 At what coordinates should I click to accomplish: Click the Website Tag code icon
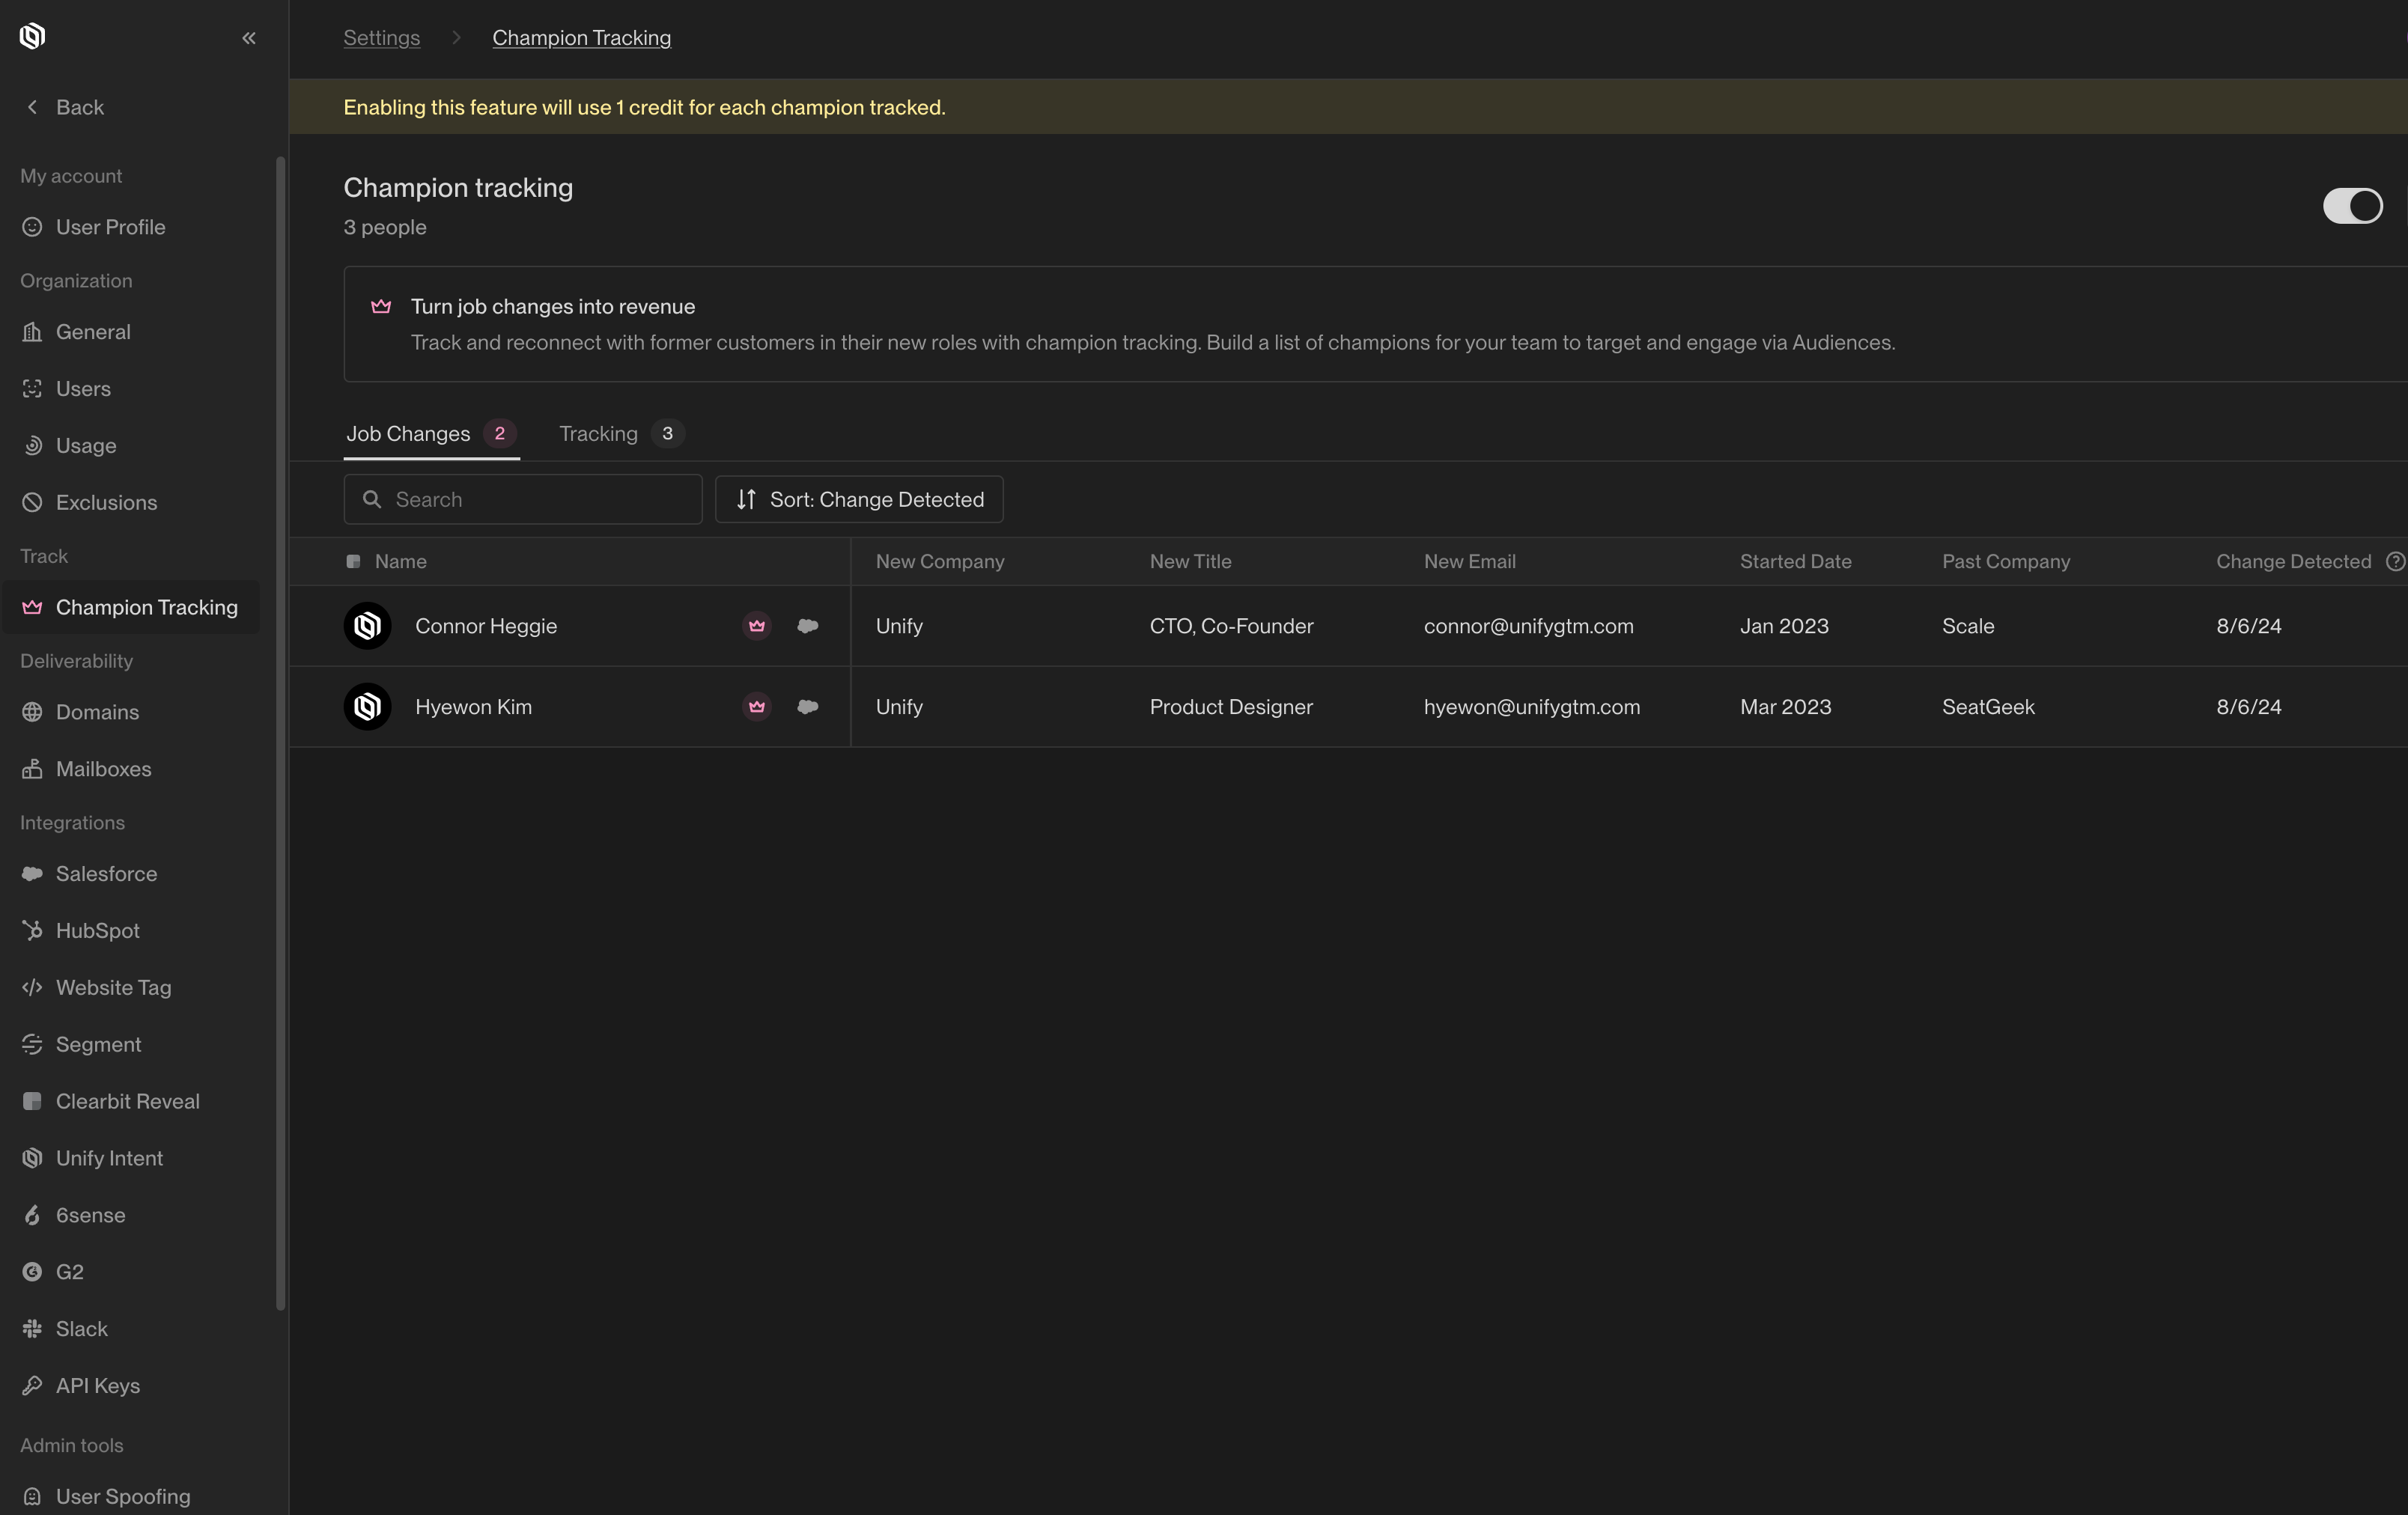pyautogui.click(x=32, y=987)
